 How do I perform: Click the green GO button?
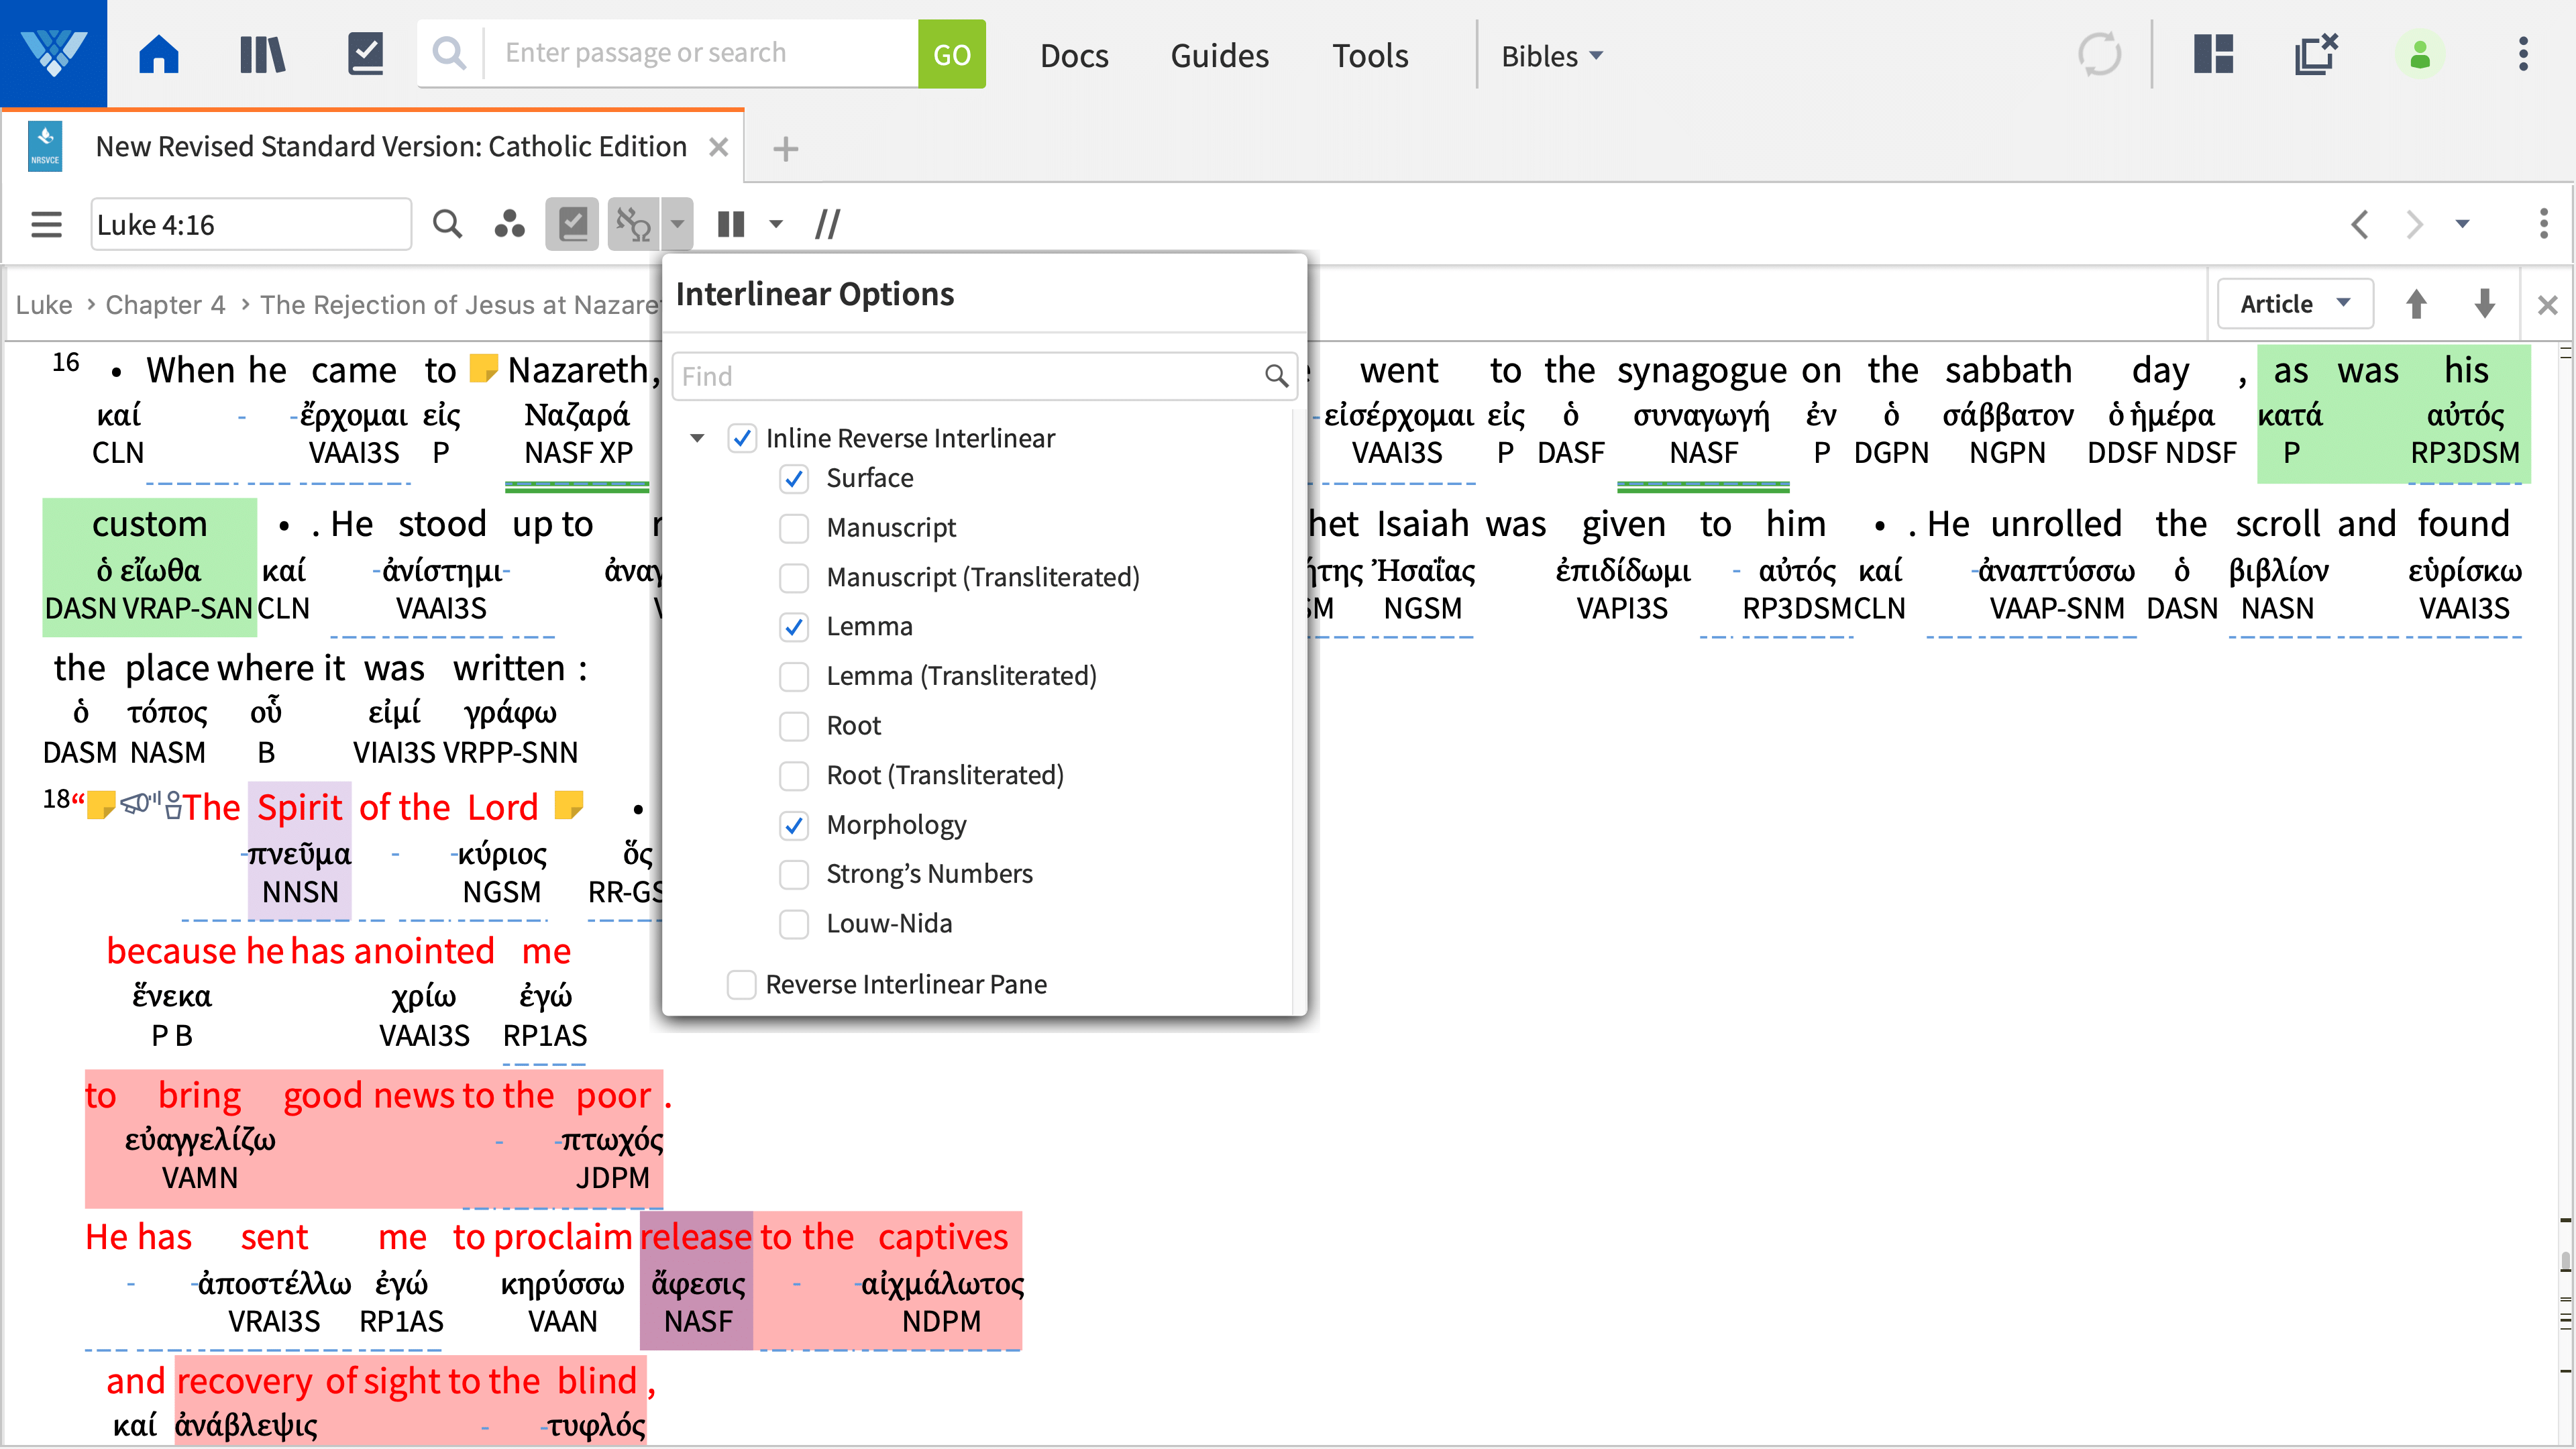click(951, 54)
